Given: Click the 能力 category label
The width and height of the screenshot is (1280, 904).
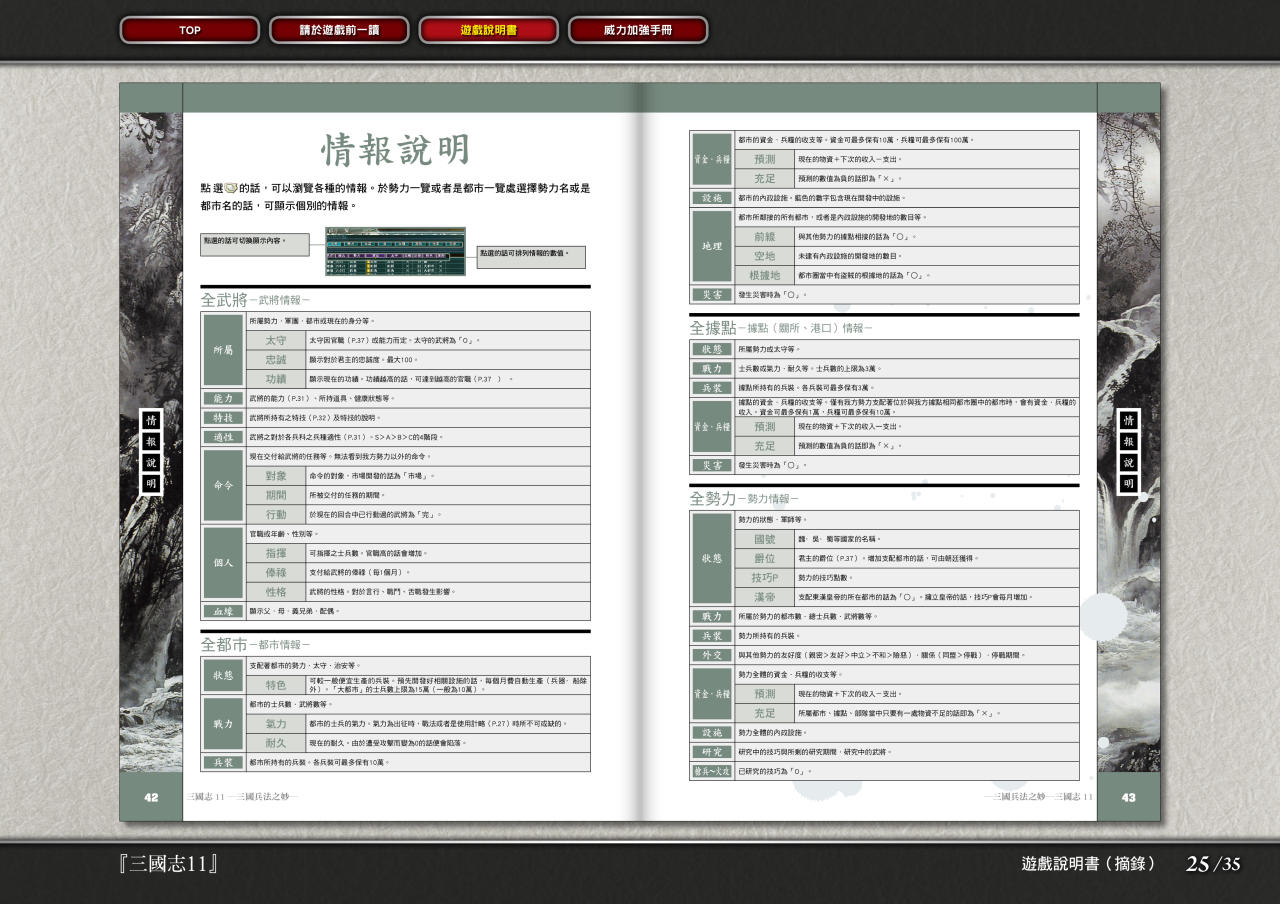Looking at the screenshot, I should 223,398.
